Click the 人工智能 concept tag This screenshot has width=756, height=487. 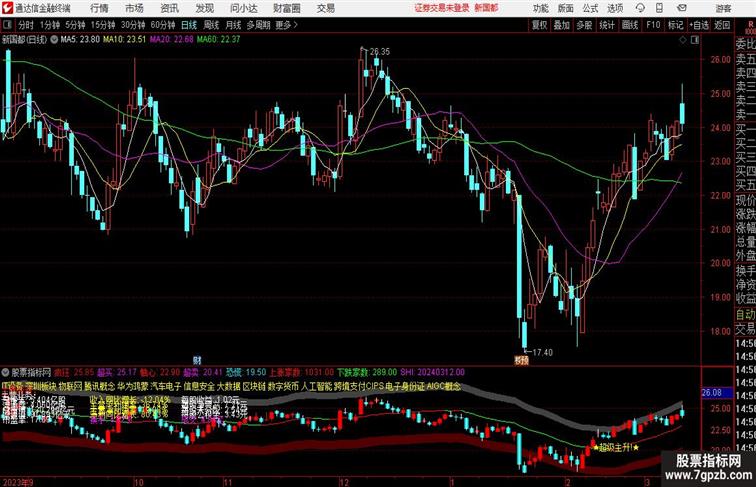click(x=316, y=386)
